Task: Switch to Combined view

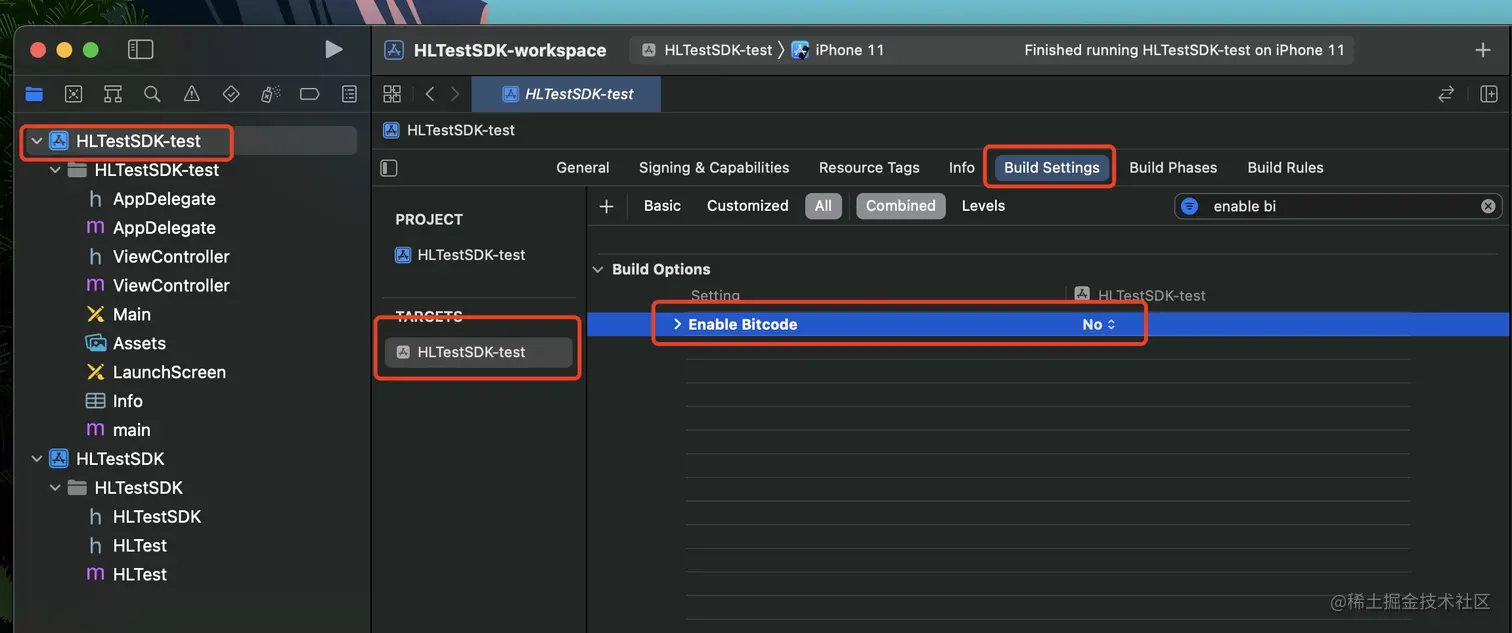Action: click(901, 206)
